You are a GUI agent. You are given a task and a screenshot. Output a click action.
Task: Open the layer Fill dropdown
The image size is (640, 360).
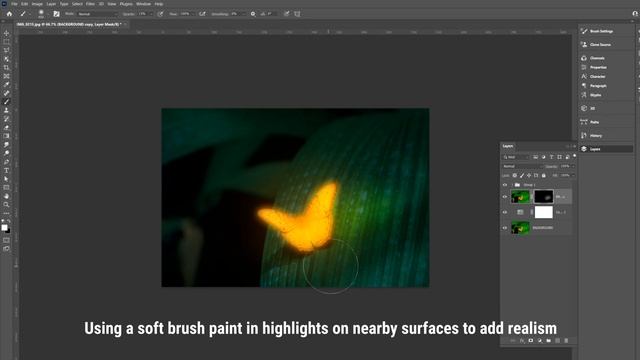tap(573, 176)
